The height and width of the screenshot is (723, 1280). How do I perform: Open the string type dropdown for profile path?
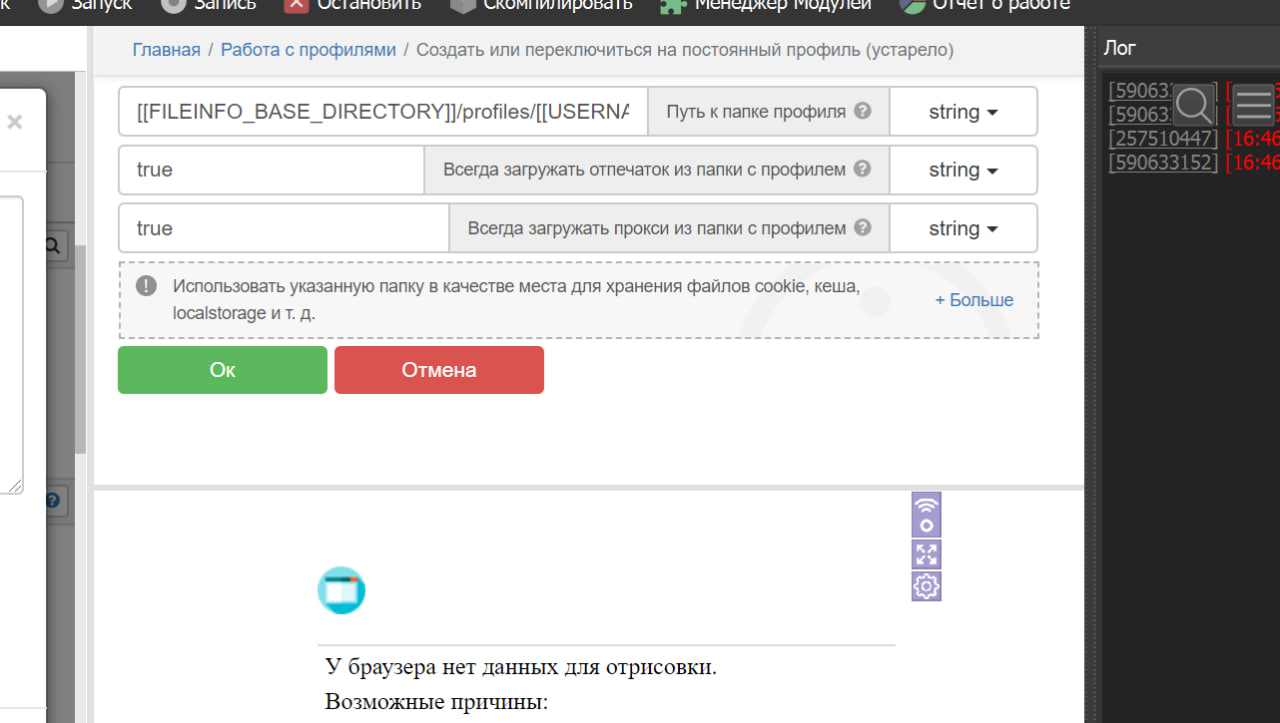coord(962,111)
